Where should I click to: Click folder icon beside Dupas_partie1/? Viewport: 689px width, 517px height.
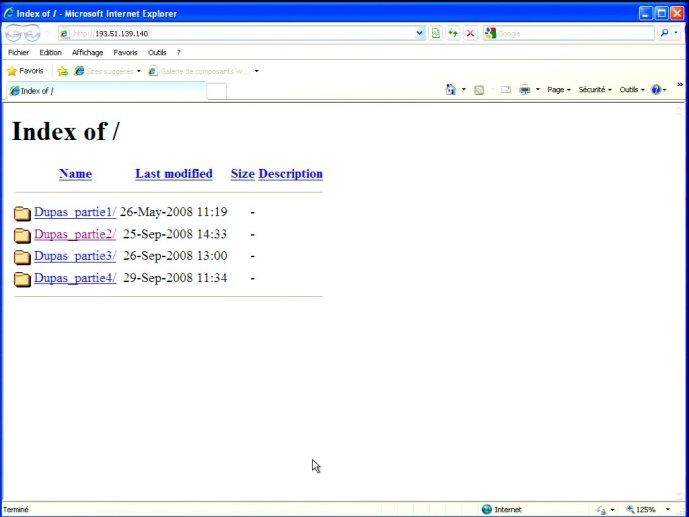pos(22,213)
